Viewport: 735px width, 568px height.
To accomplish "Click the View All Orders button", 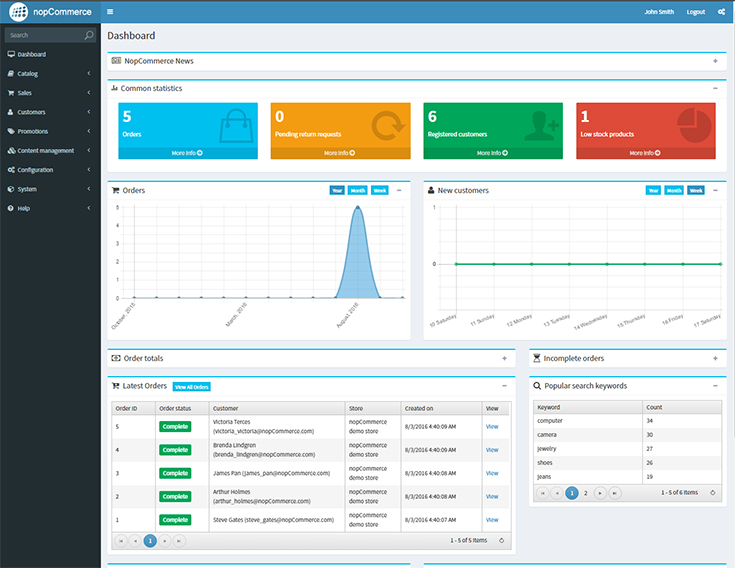I will click(192, 387).
